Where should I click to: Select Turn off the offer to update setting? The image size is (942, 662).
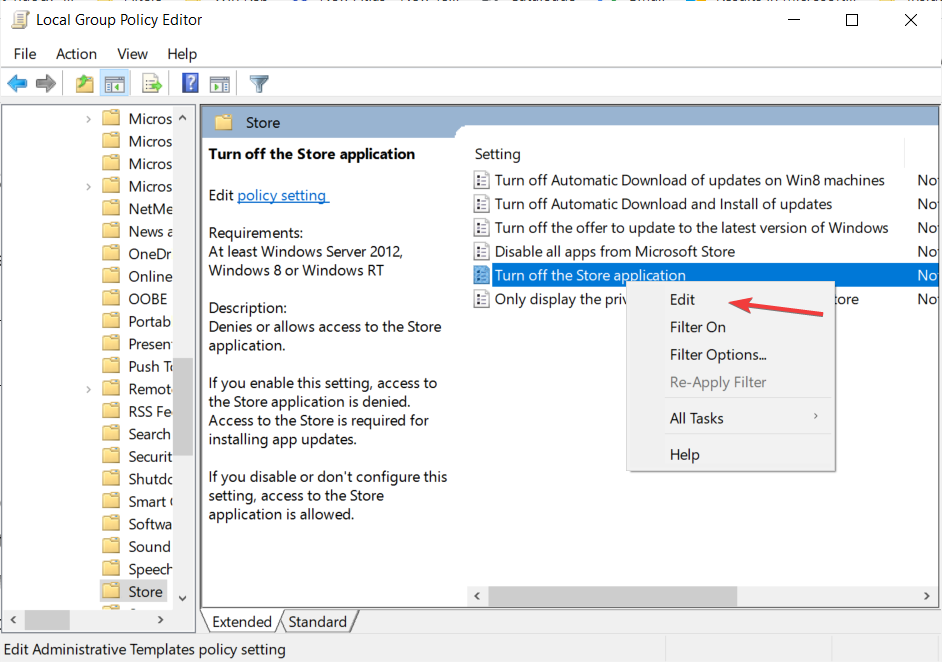(691, 228)
